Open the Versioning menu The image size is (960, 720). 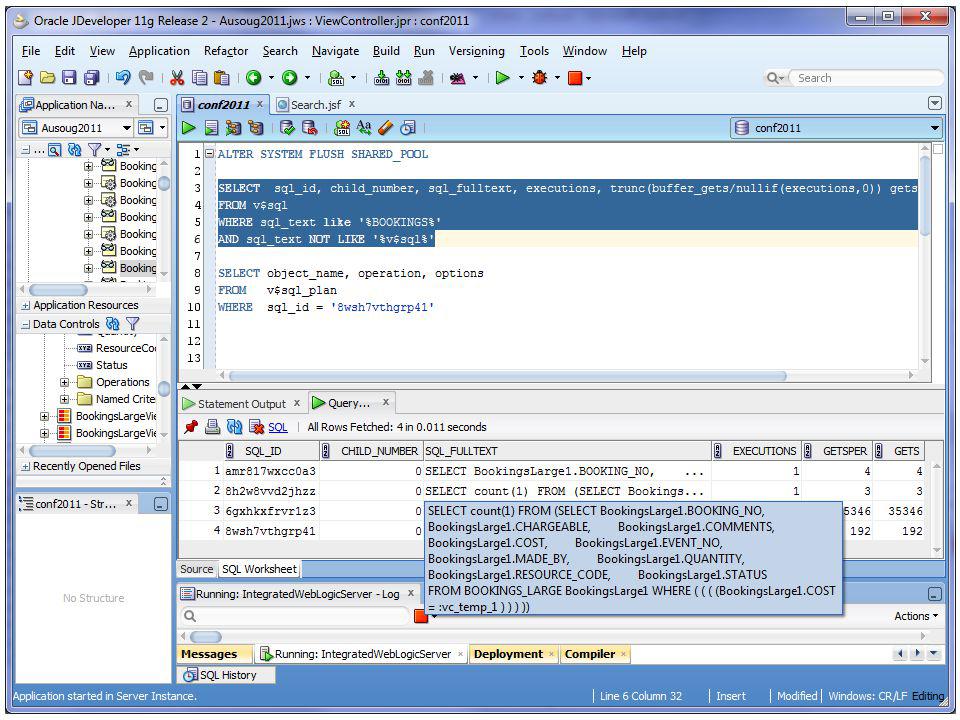point(476,51)
